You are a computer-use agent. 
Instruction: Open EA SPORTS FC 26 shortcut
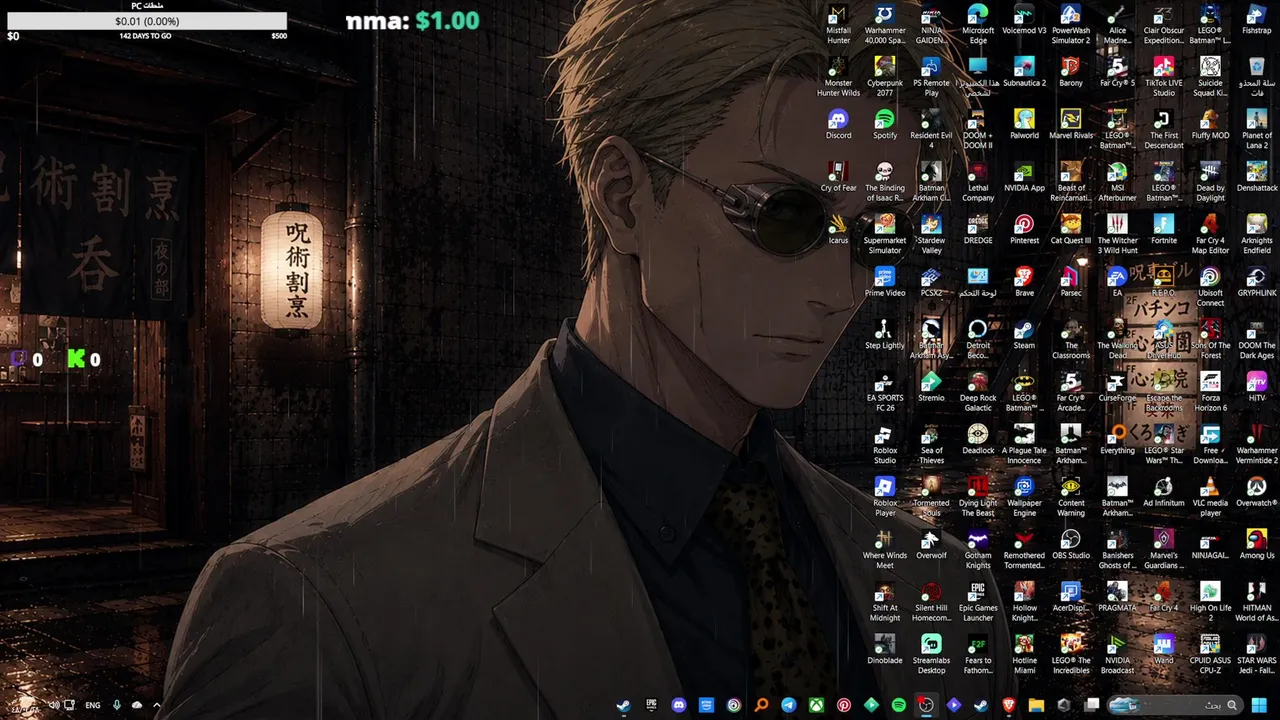click(885, 392)
